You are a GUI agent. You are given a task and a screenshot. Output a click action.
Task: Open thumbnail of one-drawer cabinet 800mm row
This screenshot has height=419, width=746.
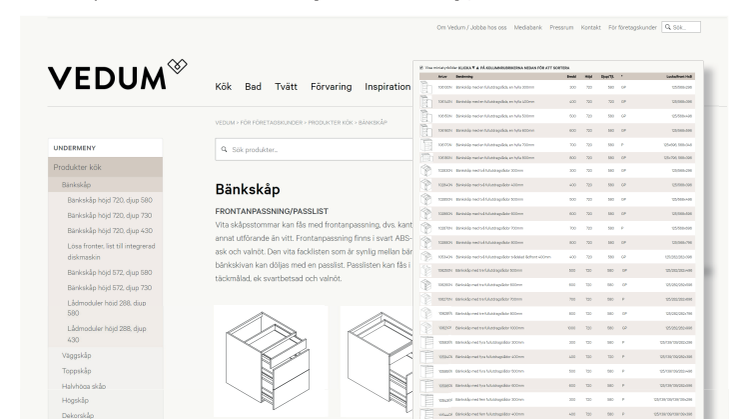426,157
